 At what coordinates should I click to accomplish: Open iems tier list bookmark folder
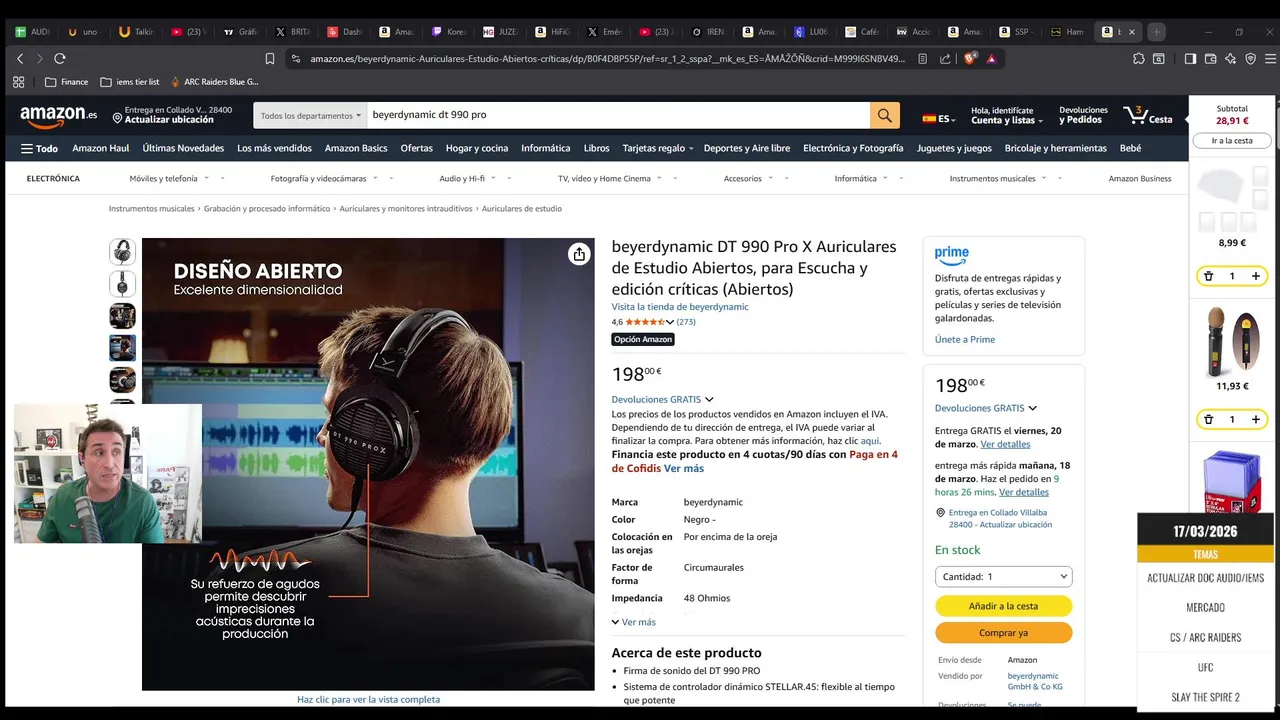point(130,82)
